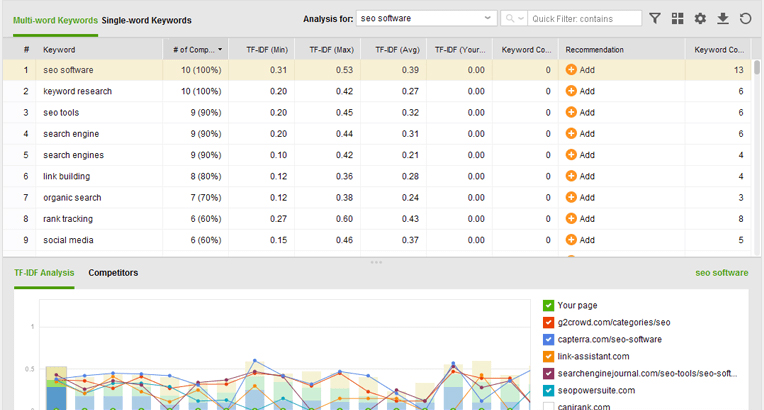
Task: Click Add icon for seo software row
Action: (571, 70)
